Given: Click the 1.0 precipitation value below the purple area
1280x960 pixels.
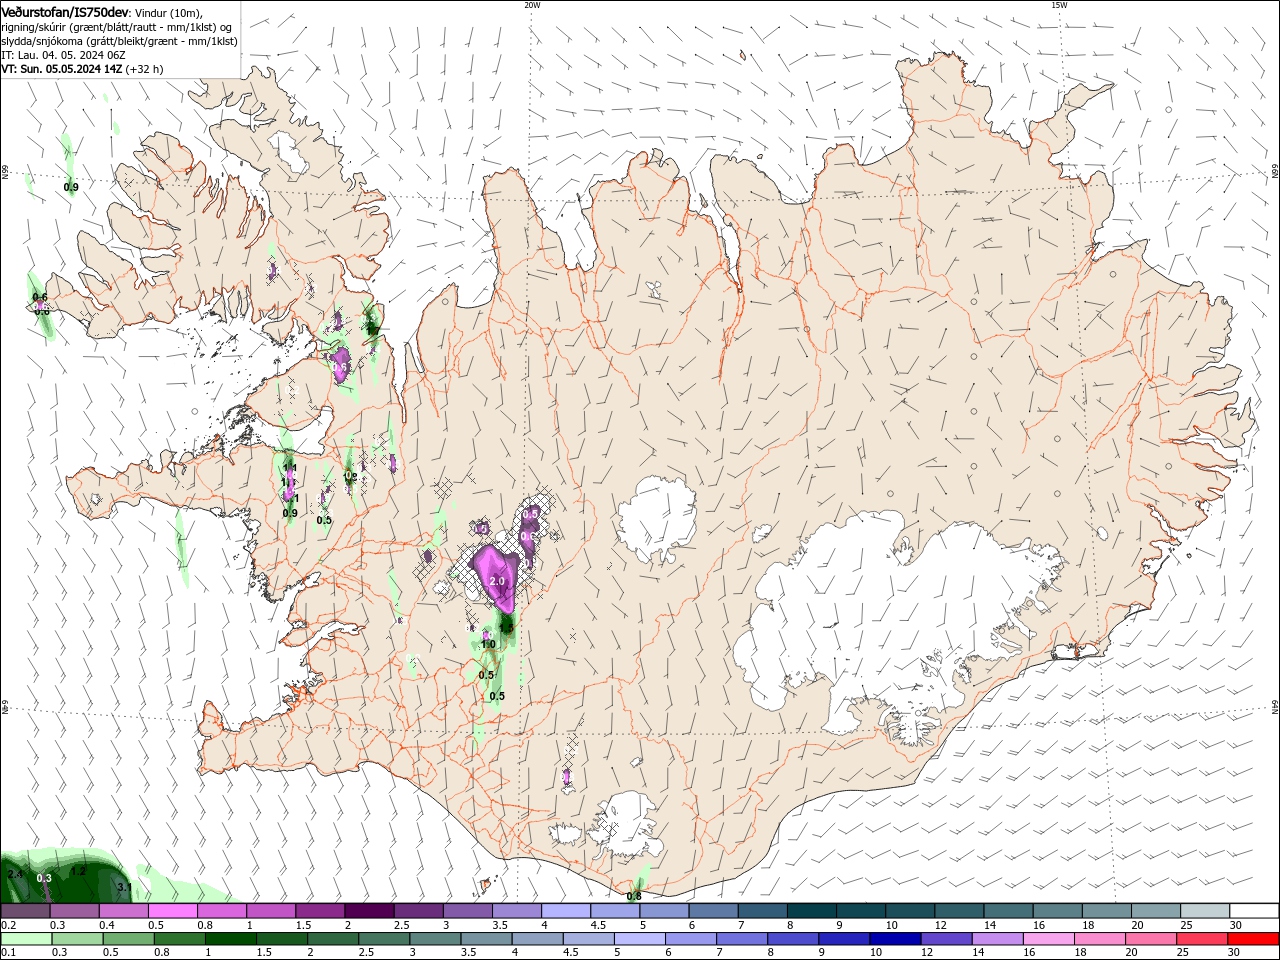Looking at the screenshot, I should [x=488, y=644].
